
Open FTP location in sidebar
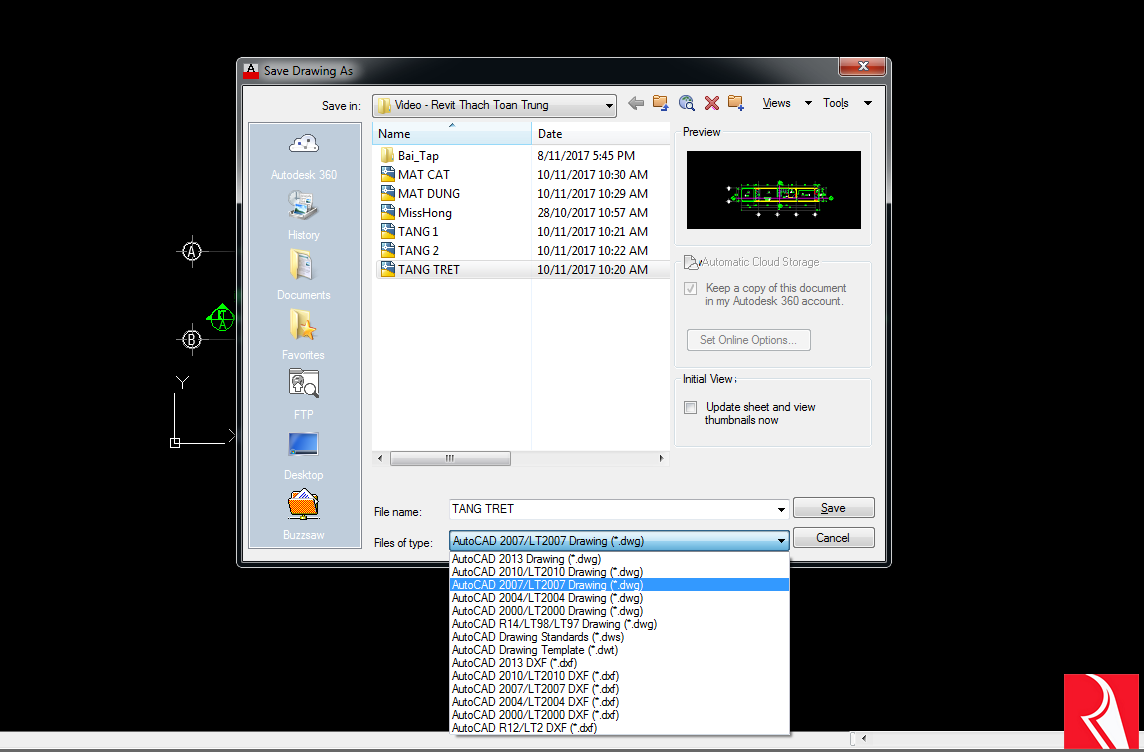304,394
